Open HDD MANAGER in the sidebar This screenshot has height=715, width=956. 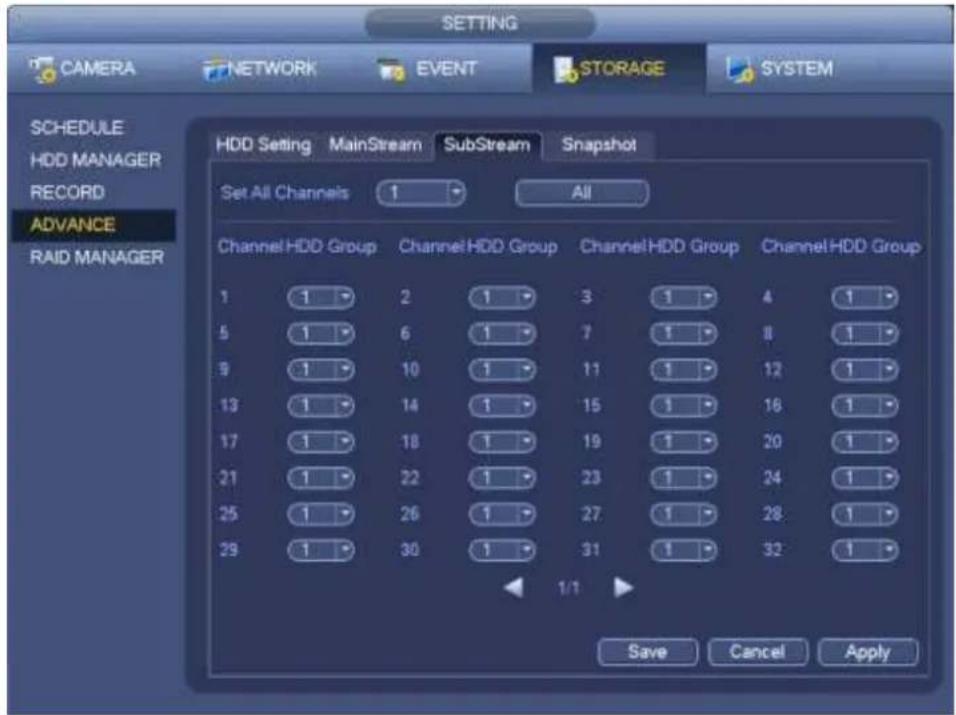(96, 160)
